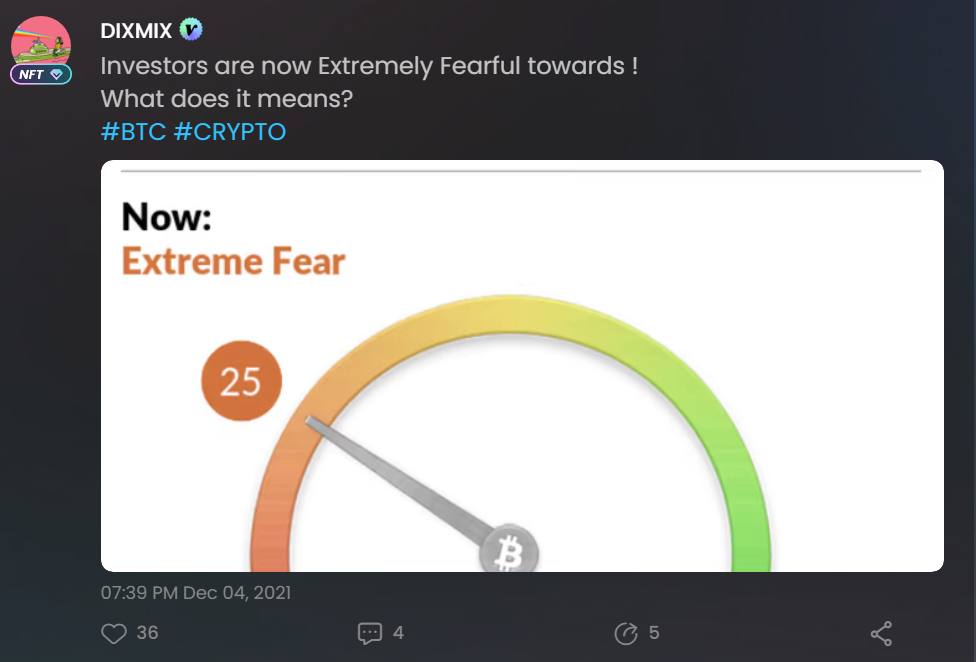The height and width of the screenshot is (662, 976).
Task: Repost using the circular arrow icon
Action: click(x=626, y=633)
